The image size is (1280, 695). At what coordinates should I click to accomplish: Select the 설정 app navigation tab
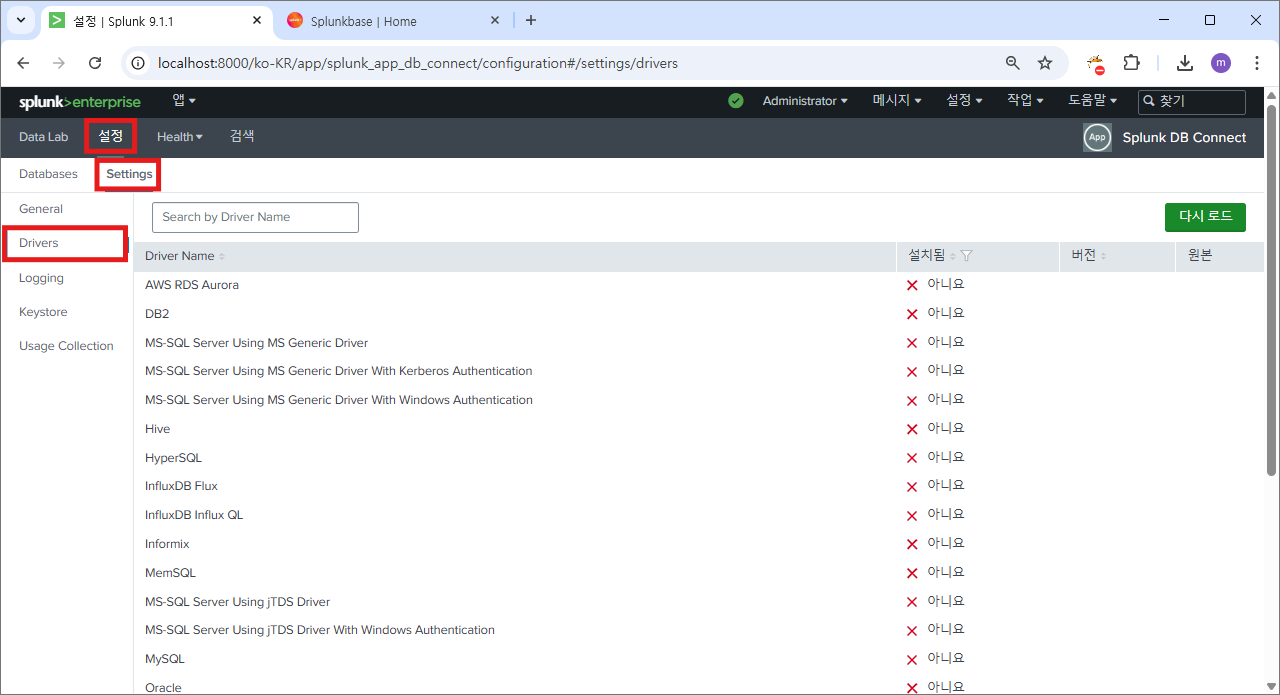pos(111,136)
